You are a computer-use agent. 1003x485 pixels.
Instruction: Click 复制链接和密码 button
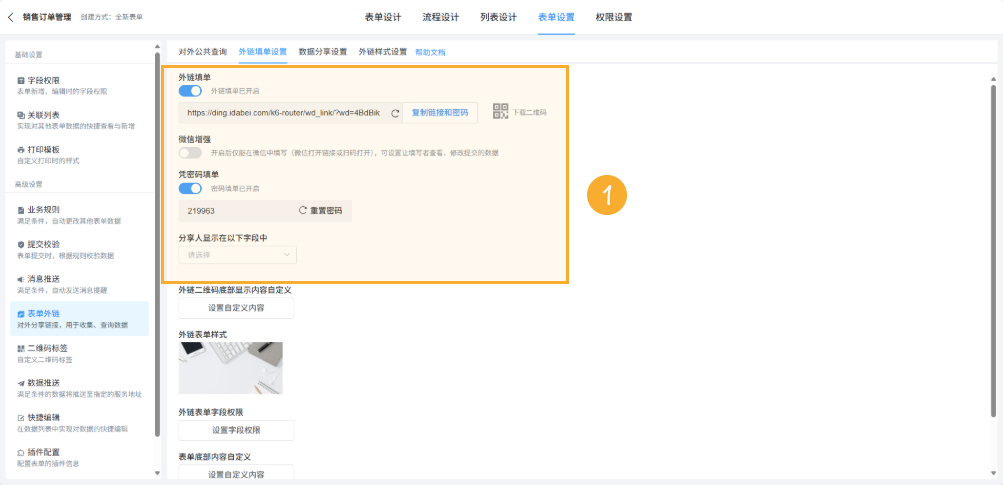click(439, 113)
